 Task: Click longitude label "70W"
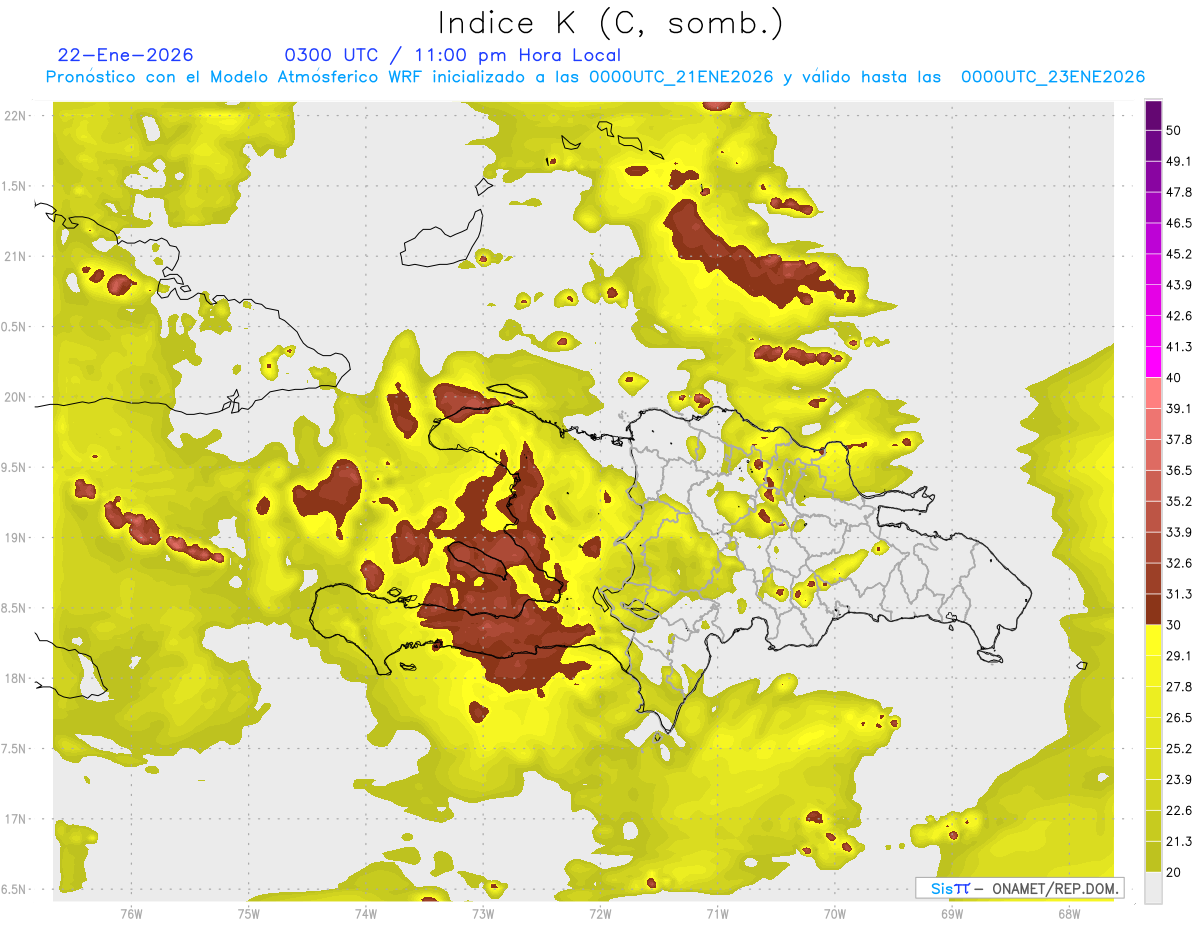[x=835, y=912]
